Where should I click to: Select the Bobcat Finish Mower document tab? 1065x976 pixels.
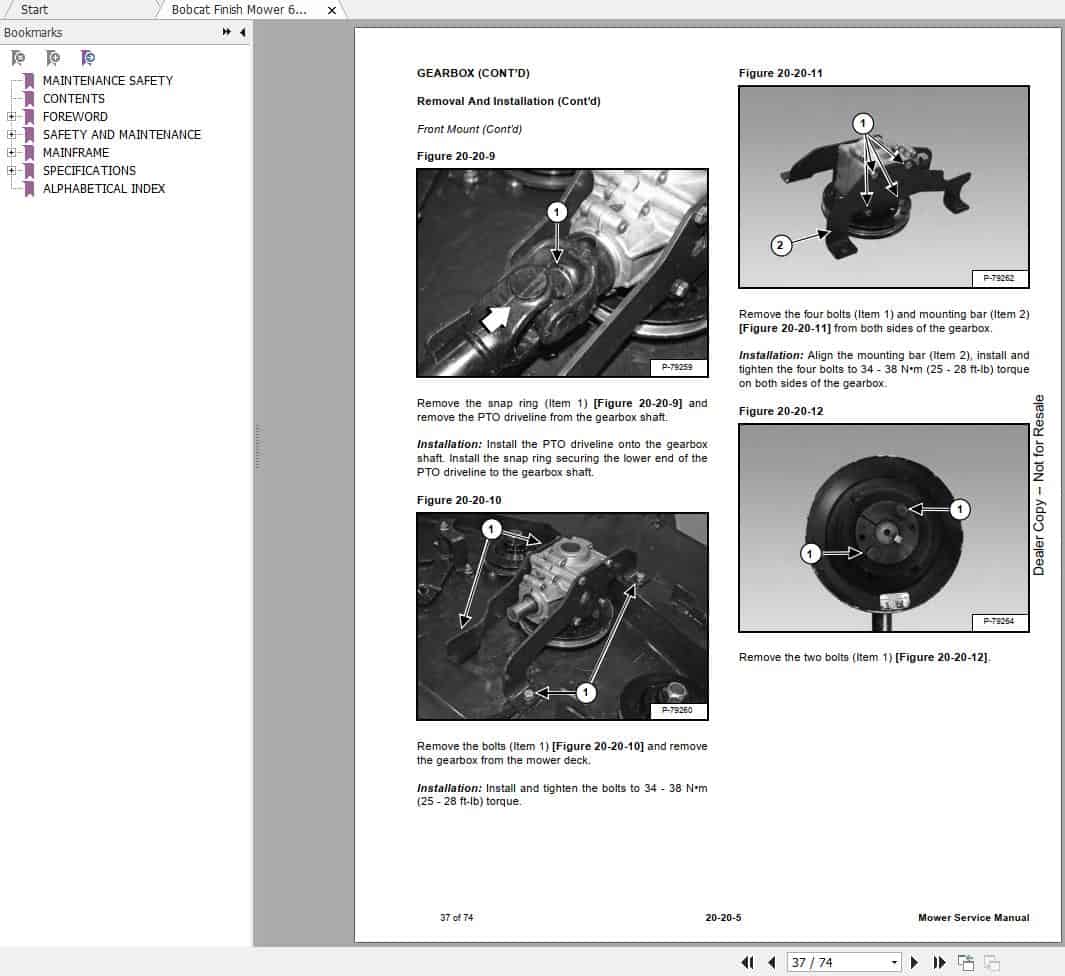point(240,9)
